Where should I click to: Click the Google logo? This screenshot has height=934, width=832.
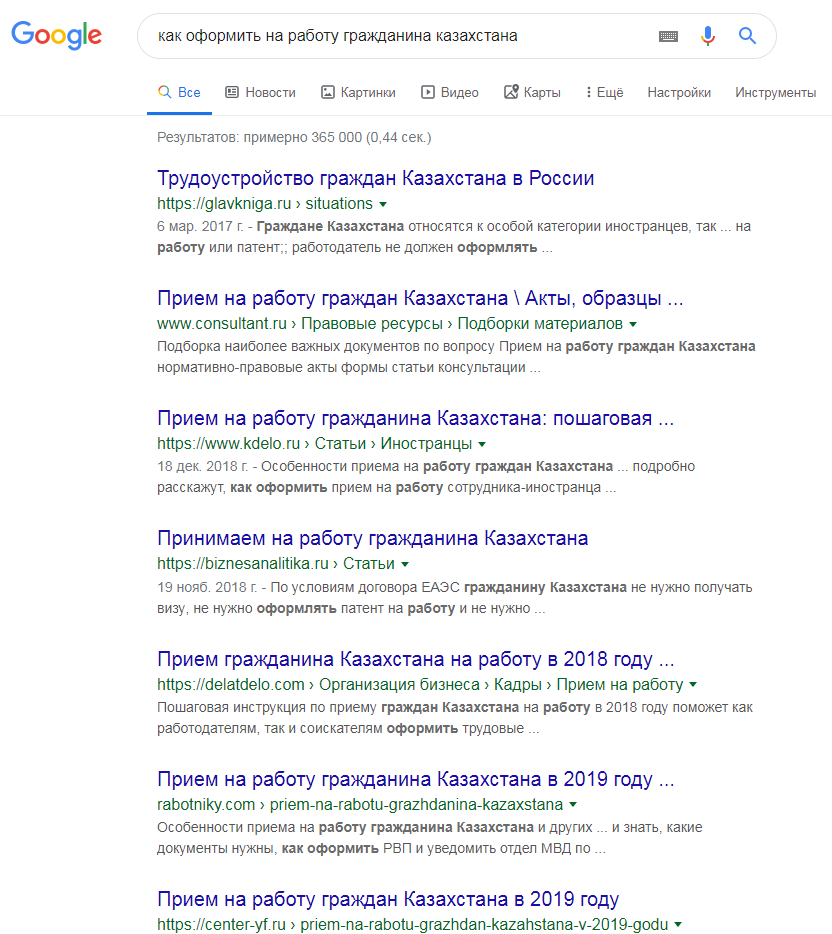(x=57, y=35)
